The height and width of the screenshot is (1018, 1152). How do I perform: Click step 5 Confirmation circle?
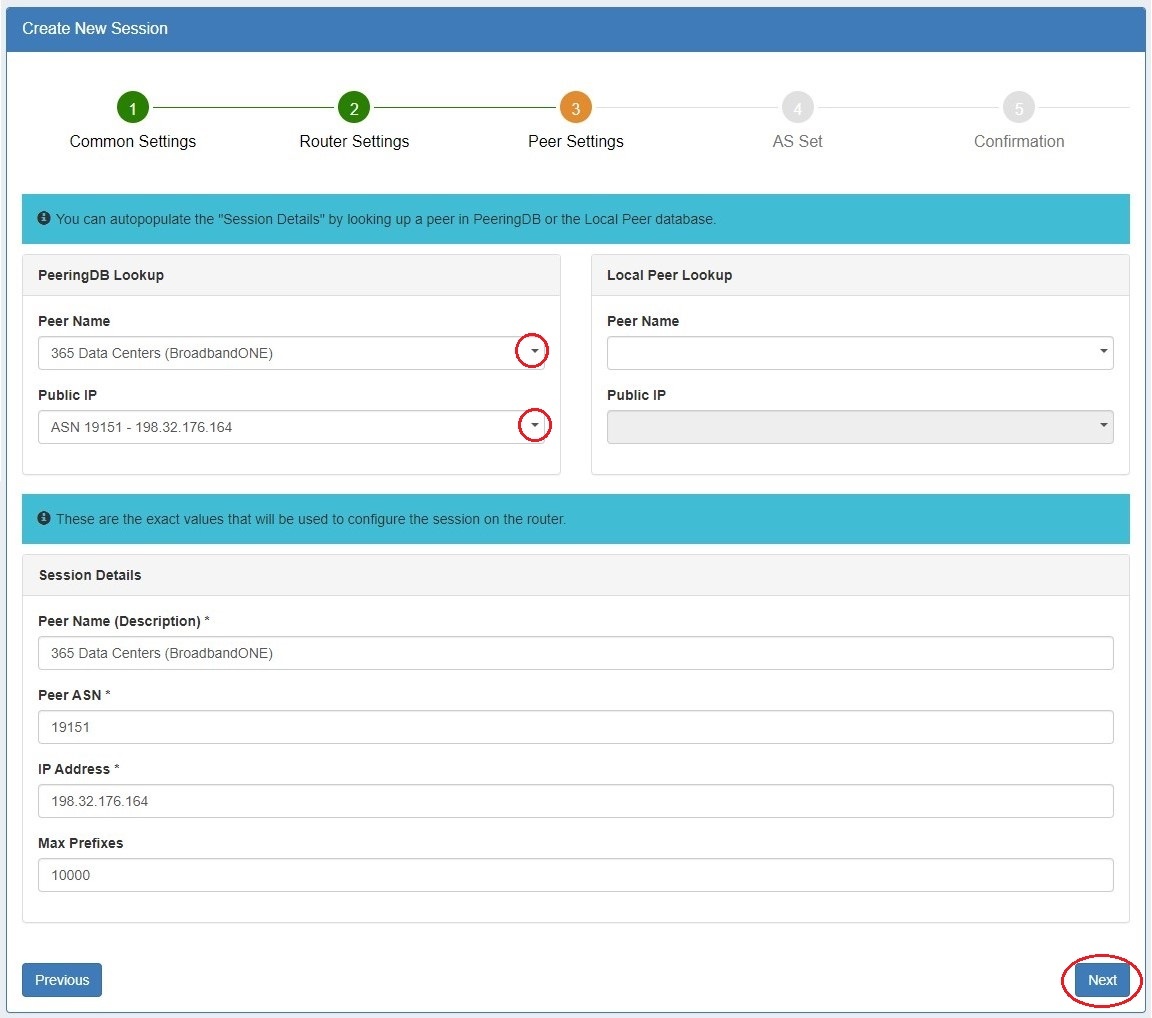point(1018,108)
